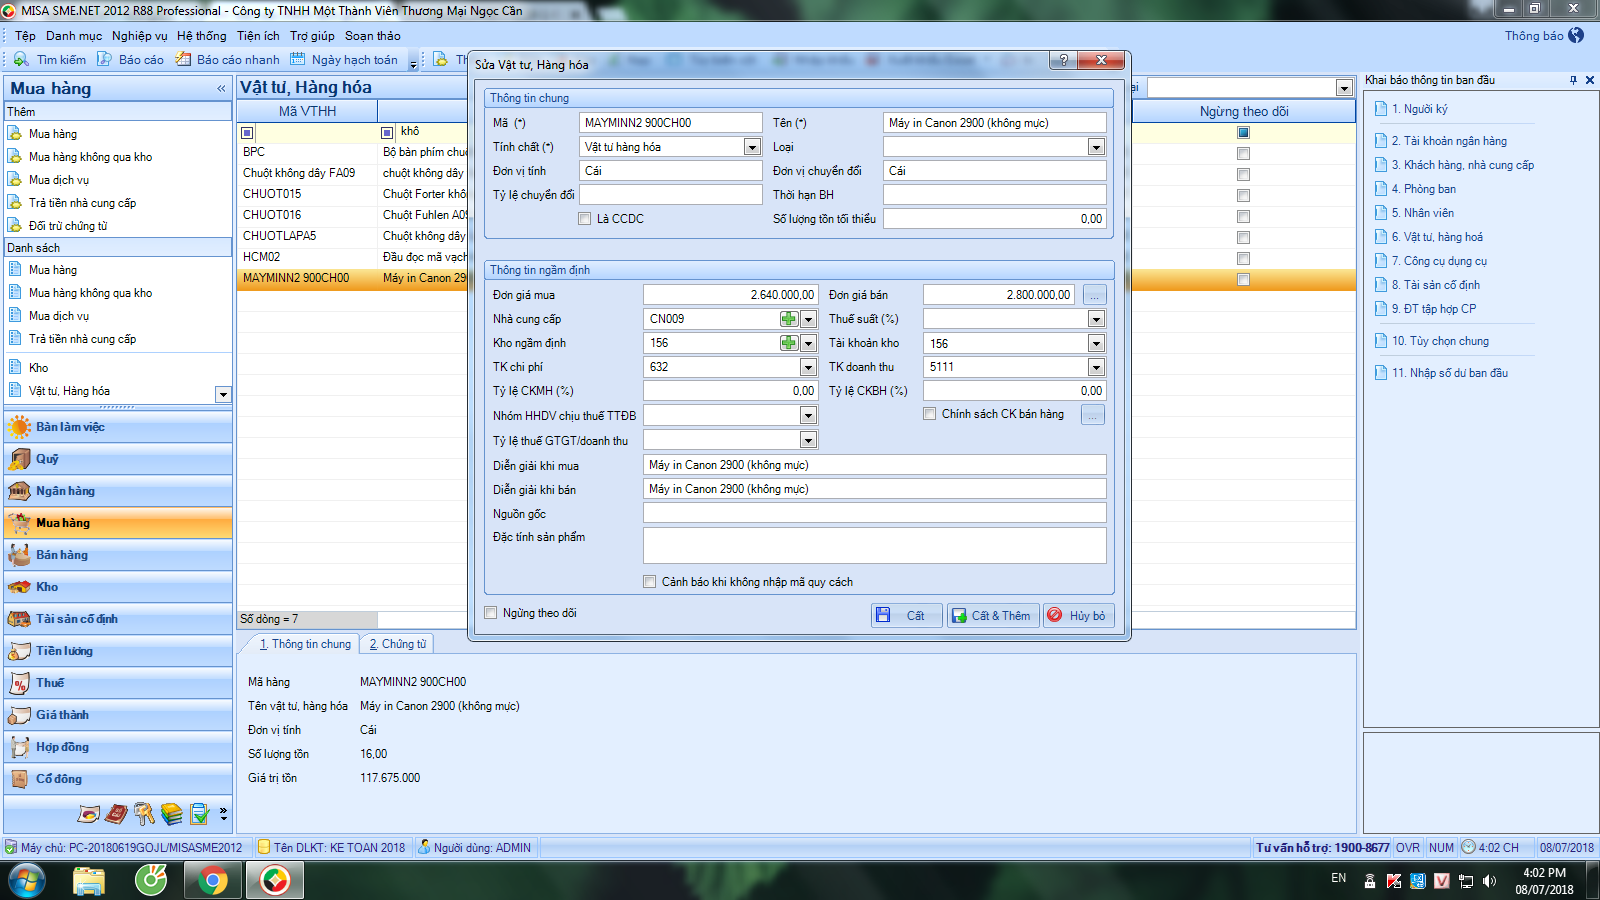The width and height of the screenshot is (1600, 900).
Task: Click the Tên (*) input field
Action: 995,123
